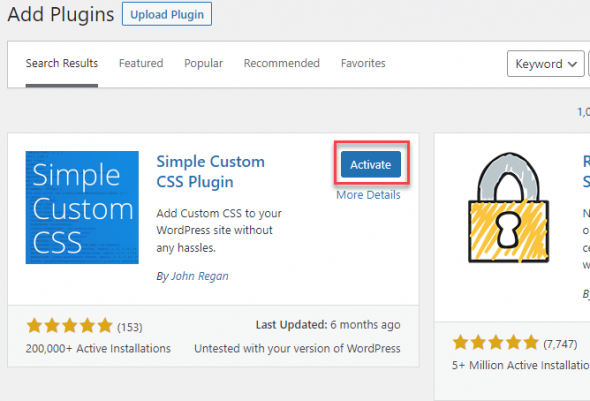
Task: Select the Search Results tab
Action: click(62, 63)
